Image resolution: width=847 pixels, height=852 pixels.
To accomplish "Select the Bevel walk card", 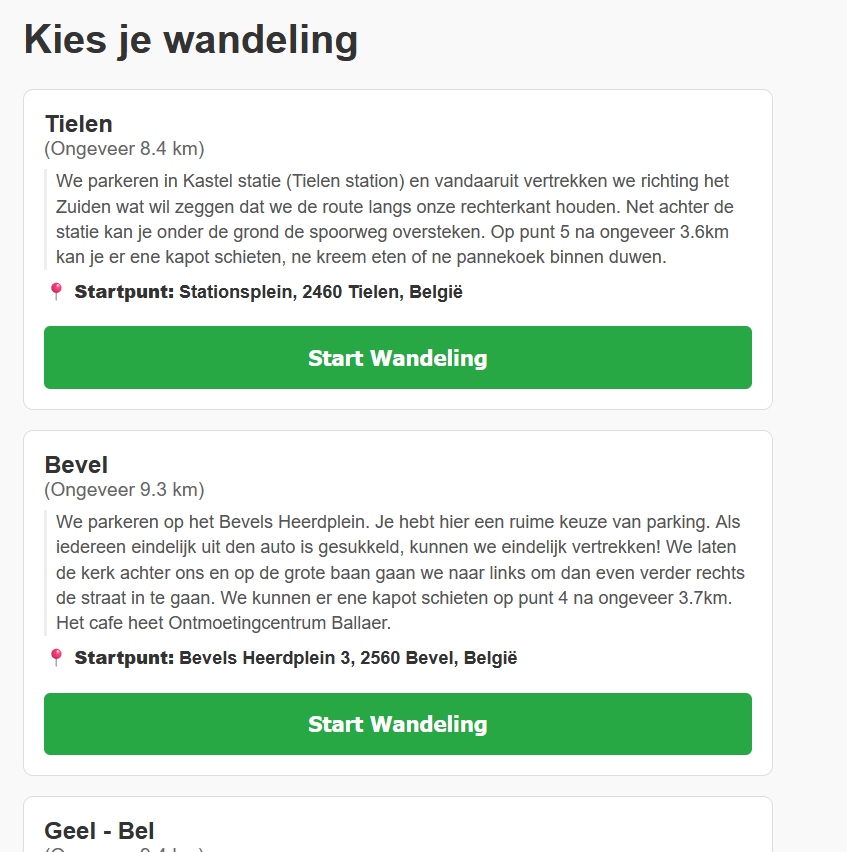I will pyautogui.click(x=397, y=600).
